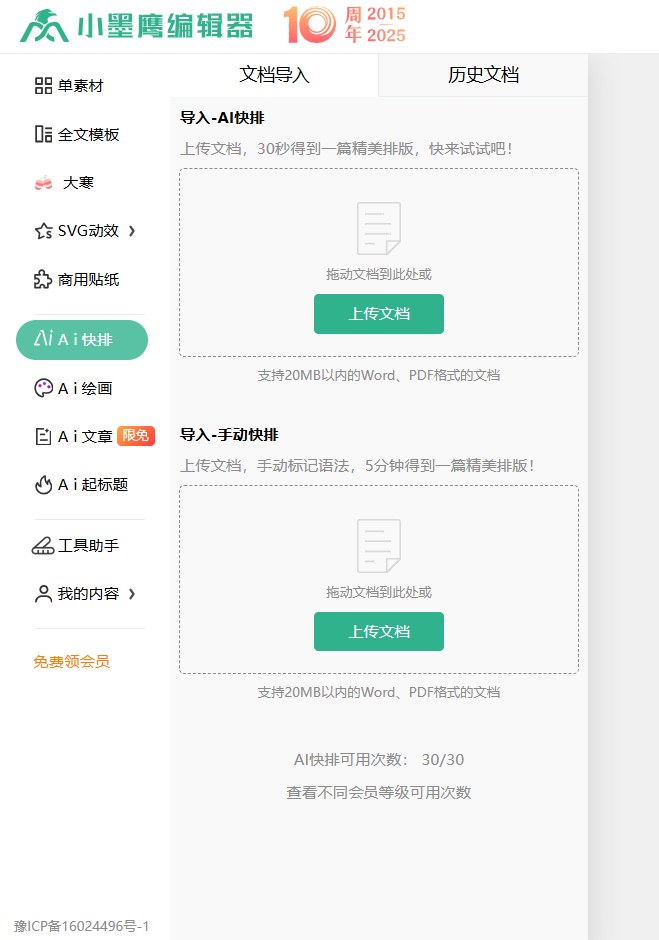Click the AI快排 dashed drop zone
Image resolution: width=659 pixels, height=940 pixels.
click(379, 263)
